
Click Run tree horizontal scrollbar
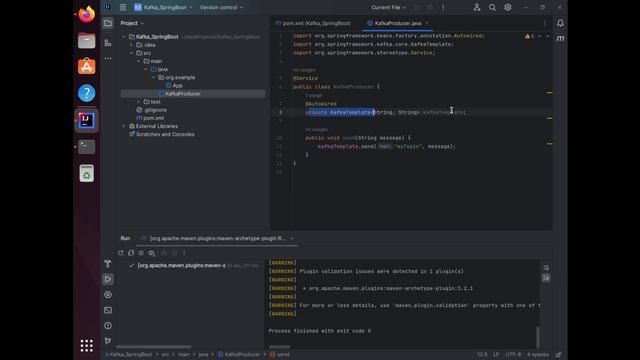tap(153, 347)
